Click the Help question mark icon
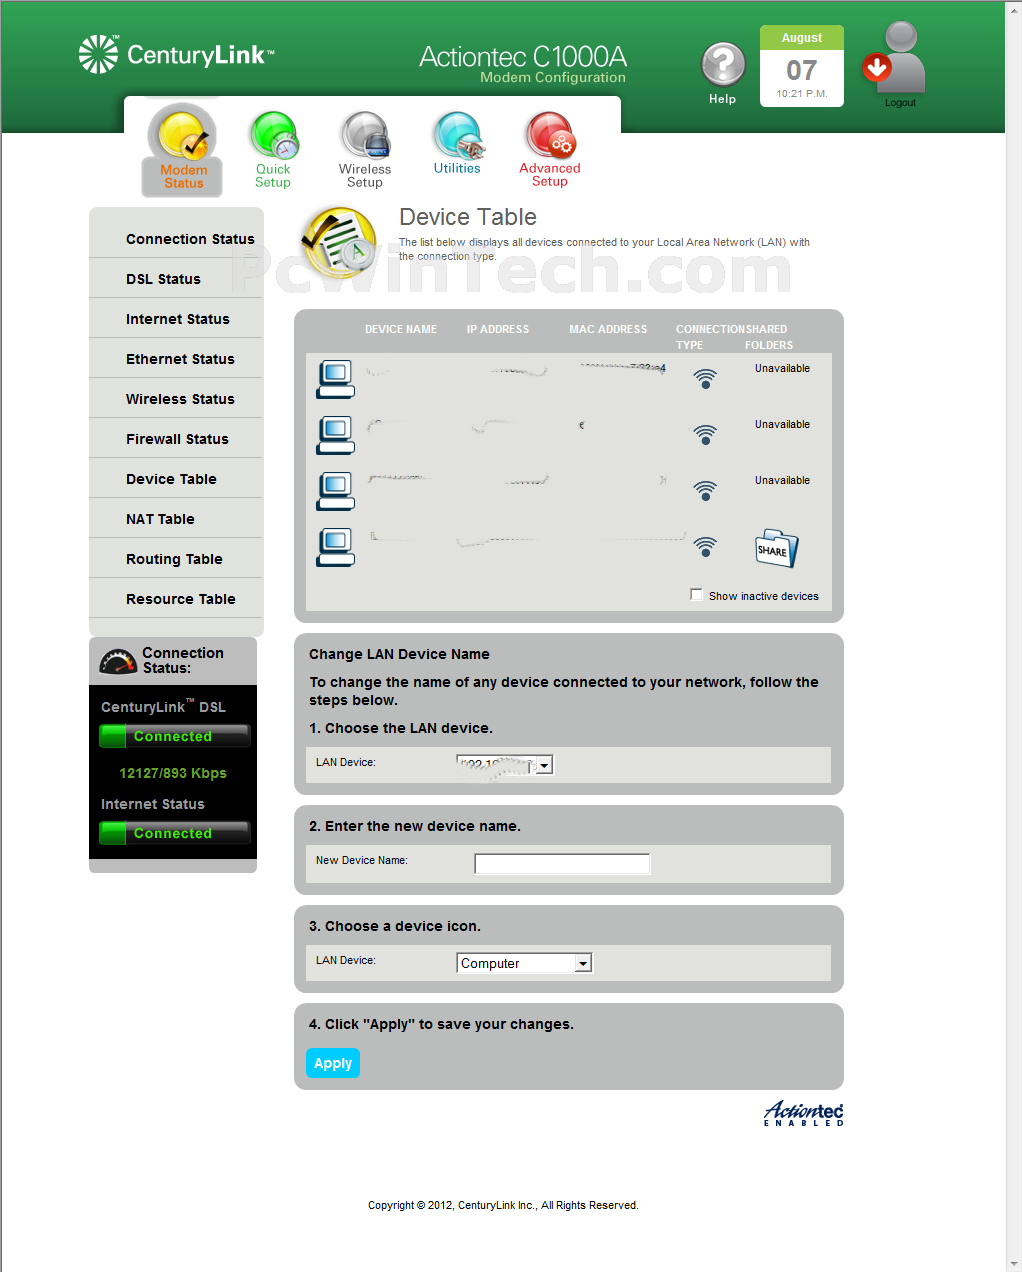Image resolution: width=1022 pixels, height=1272 pixels. 723,66
